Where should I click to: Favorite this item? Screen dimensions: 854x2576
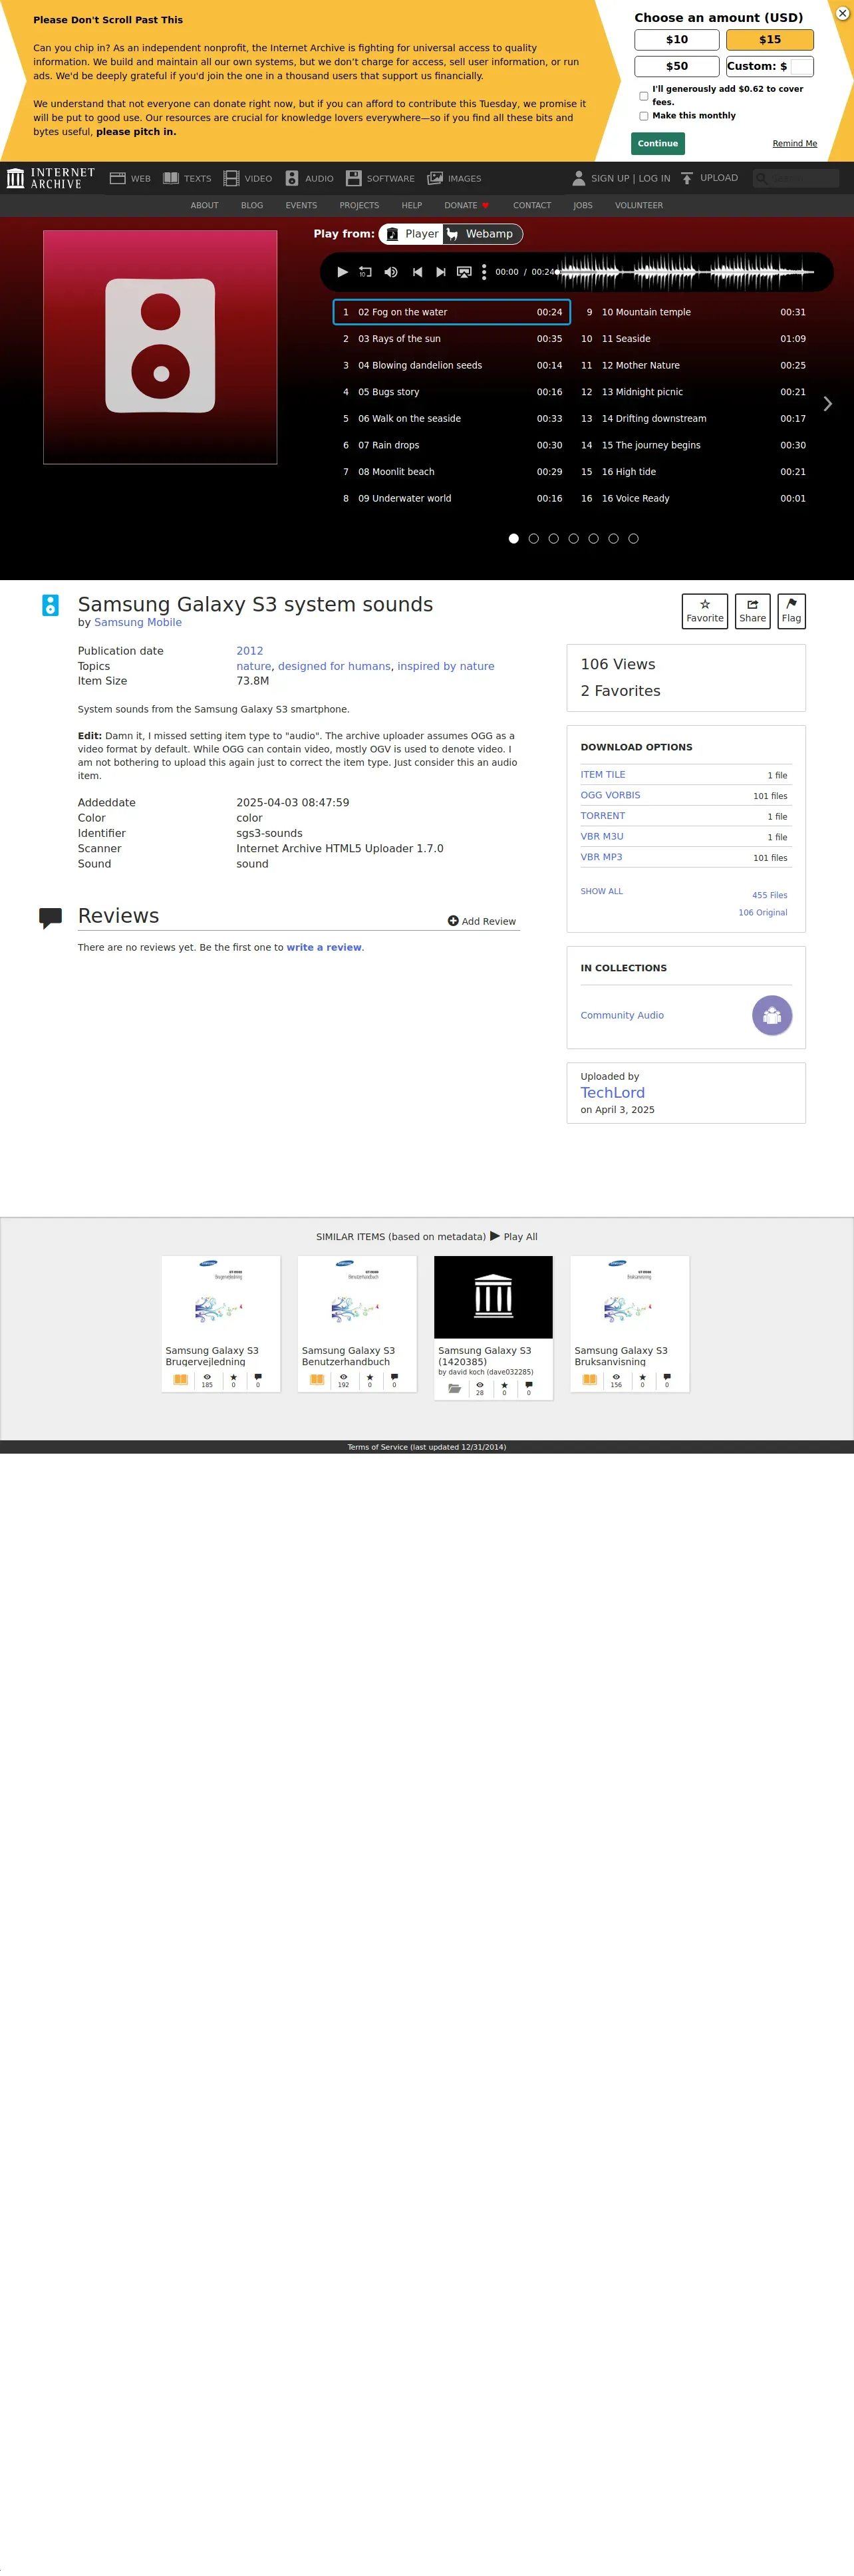pyautogui.click(x=705, y=611)
